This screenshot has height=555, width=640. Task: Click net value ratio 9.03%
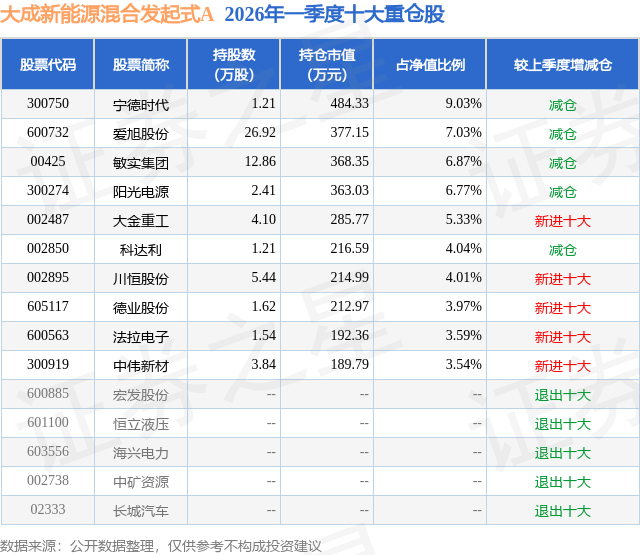[x=463, y=104]
